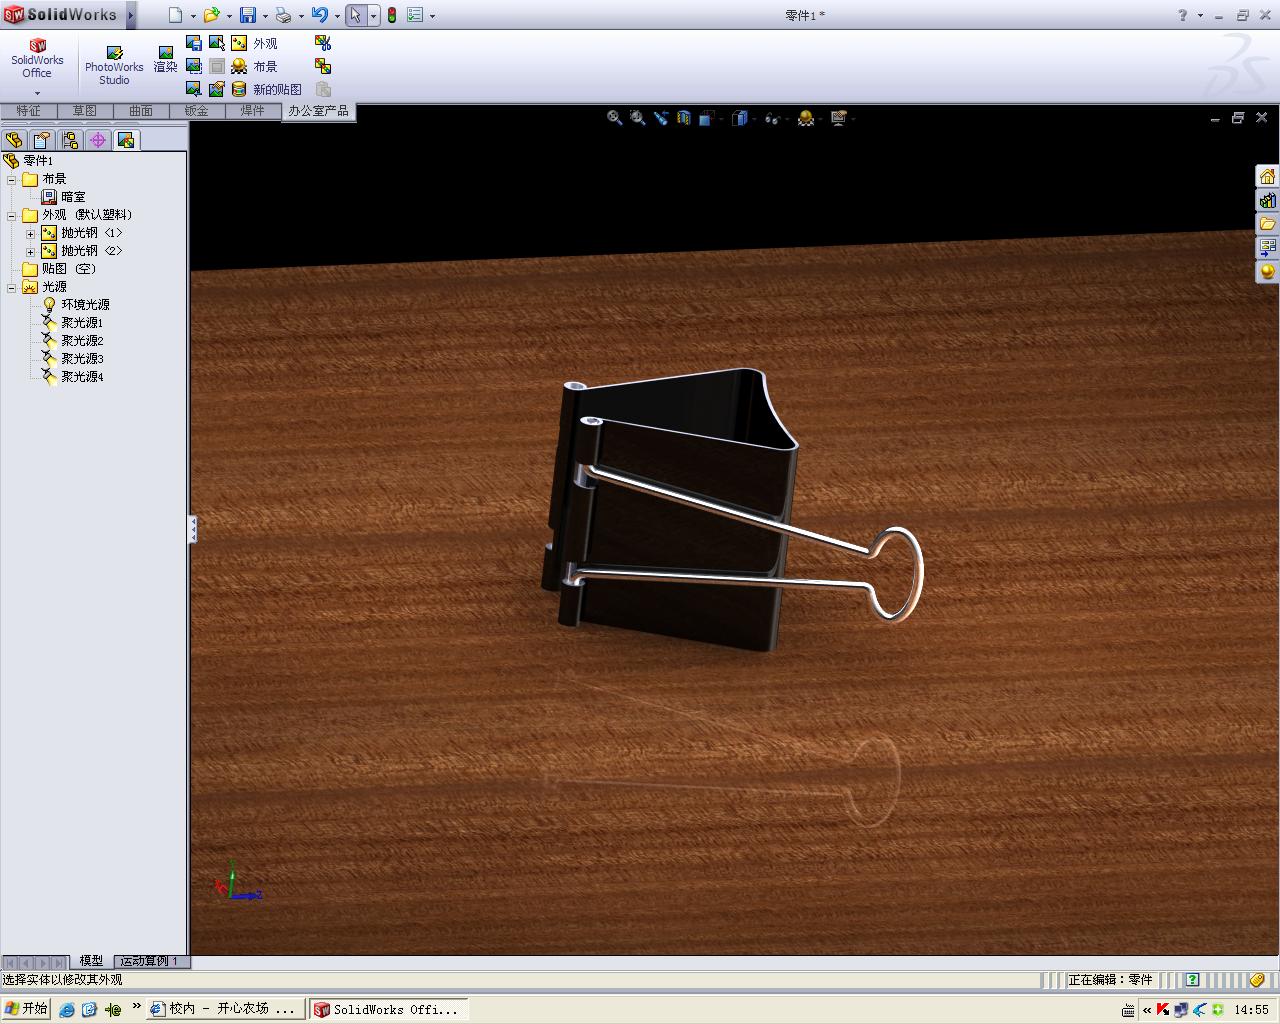Click the View Settings monitor icon
The image size is (1280, 1024).
[838, 118]
